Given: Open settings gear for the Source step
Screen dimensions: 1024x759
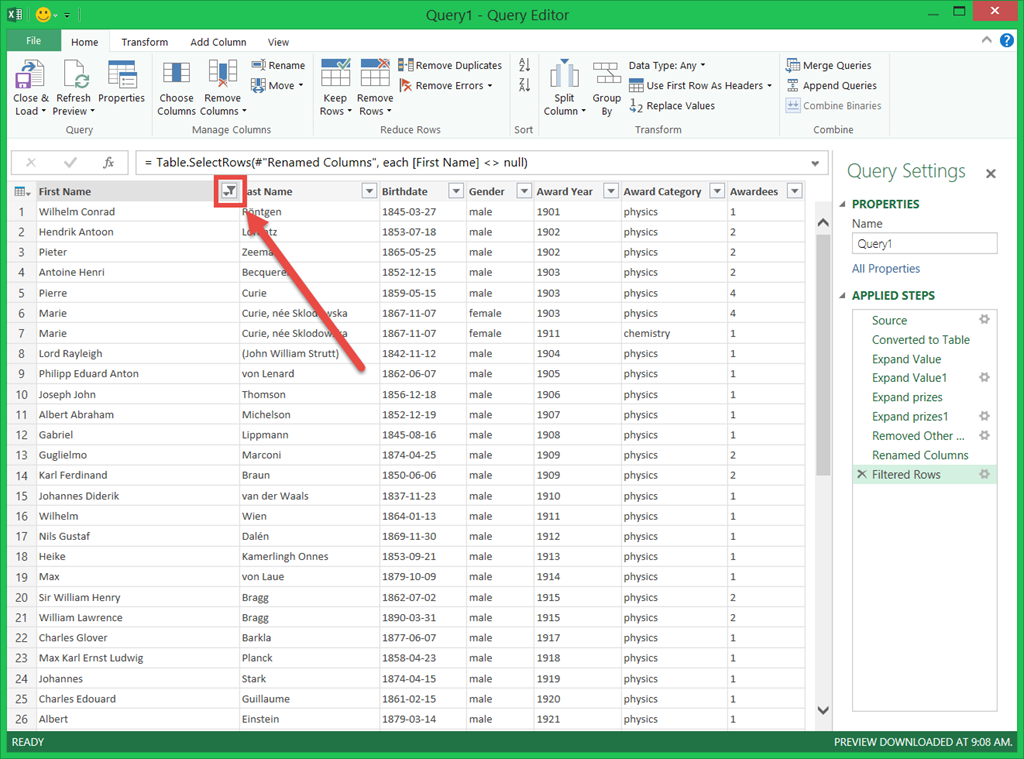Looking at the screenshot, I should (984, 320).
